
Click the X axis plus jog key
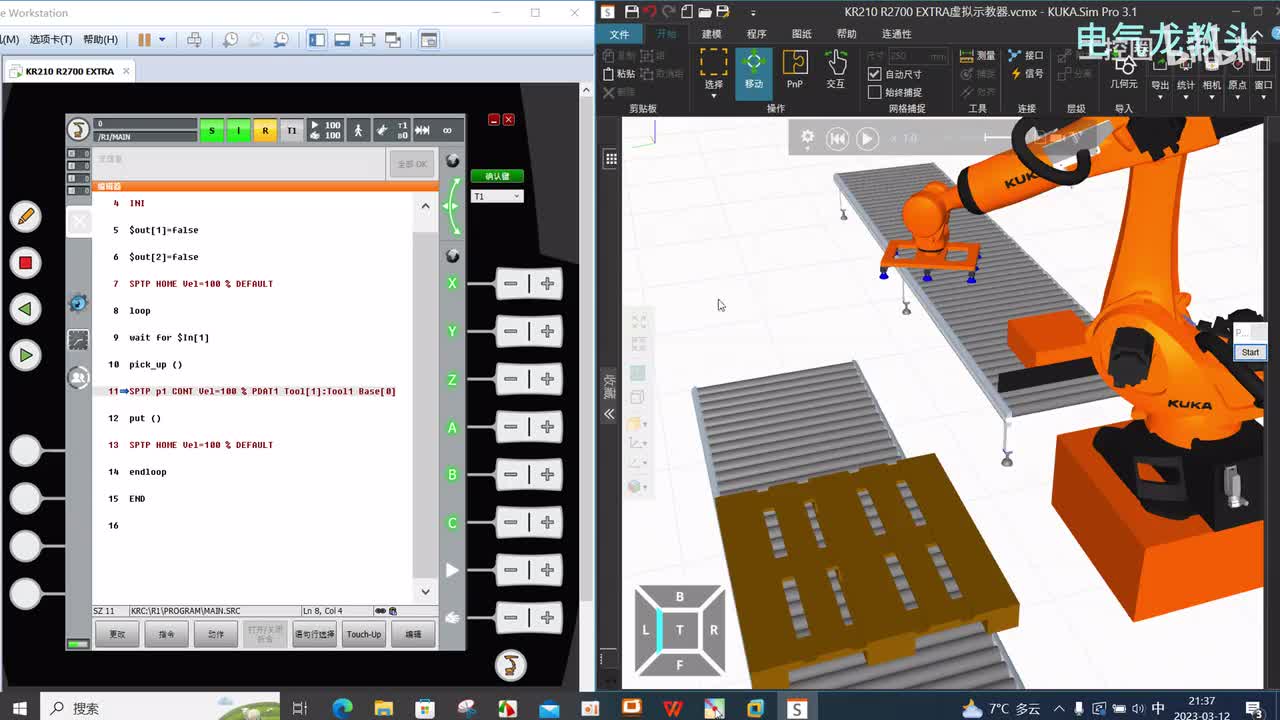tap(547, 284)
